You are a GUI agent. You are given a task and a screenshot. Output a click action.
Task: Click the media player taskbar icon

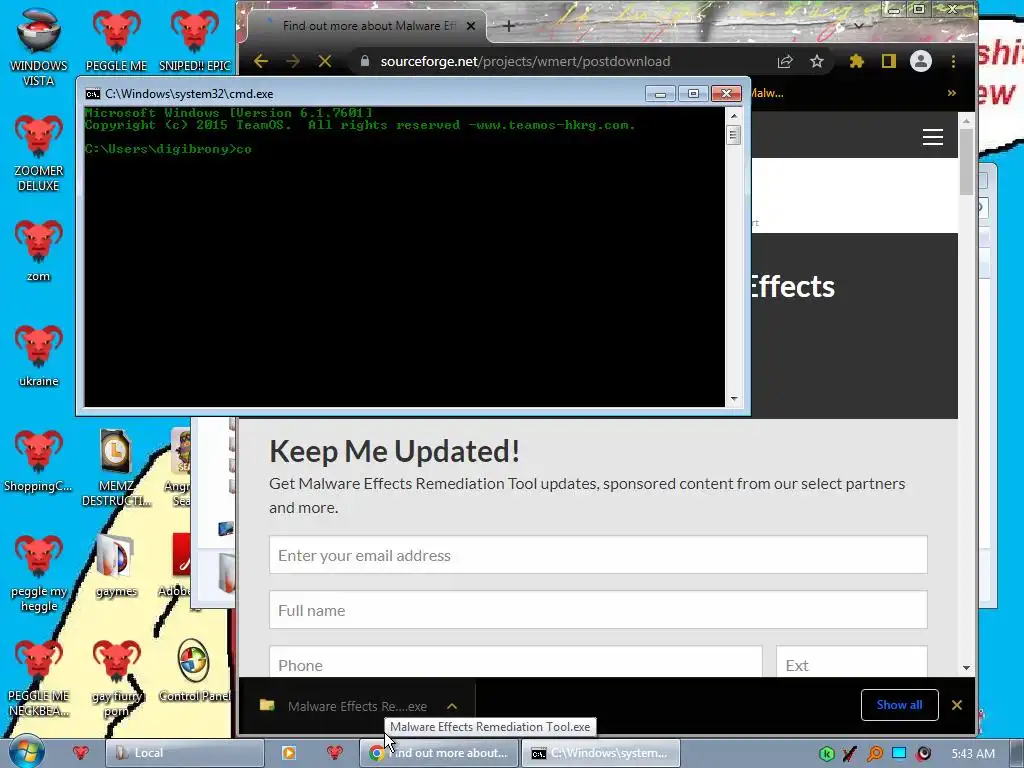click(x=289, y=753)
